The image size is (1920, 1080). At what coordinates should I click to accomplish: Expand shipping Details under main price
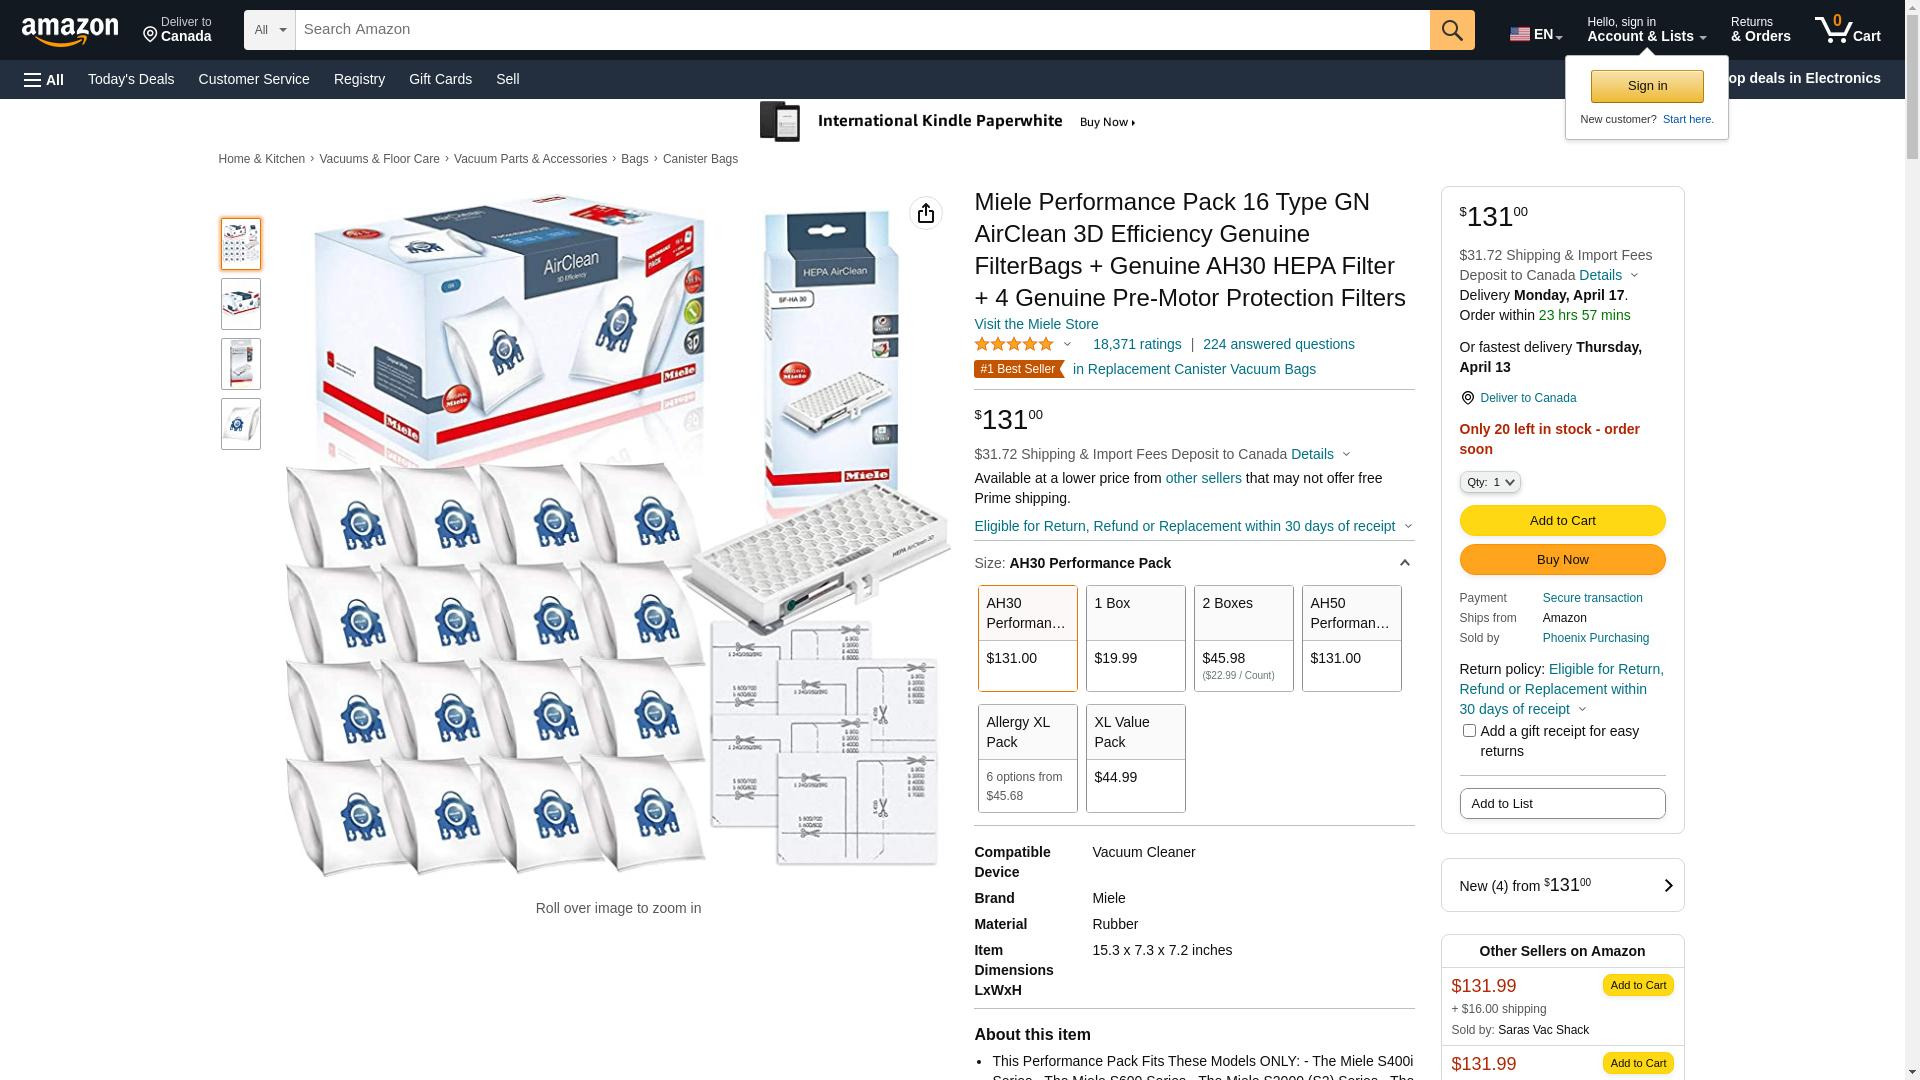[1320, 454]
